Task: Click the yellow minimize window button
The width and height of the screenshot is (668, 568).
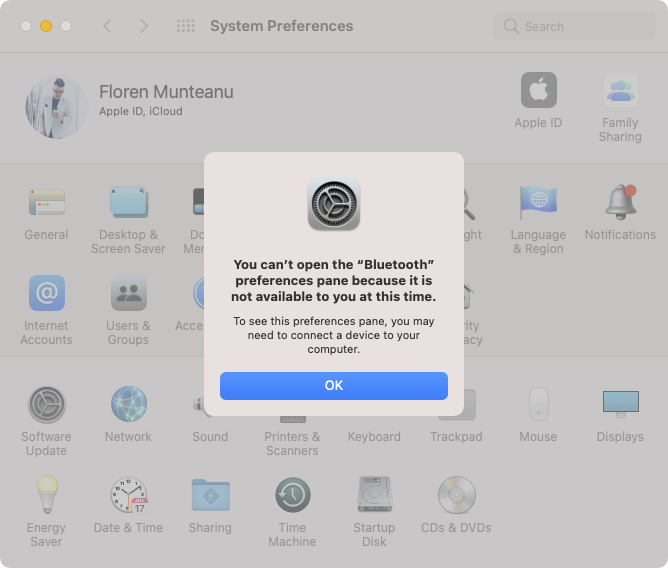Action: [46, 26]
